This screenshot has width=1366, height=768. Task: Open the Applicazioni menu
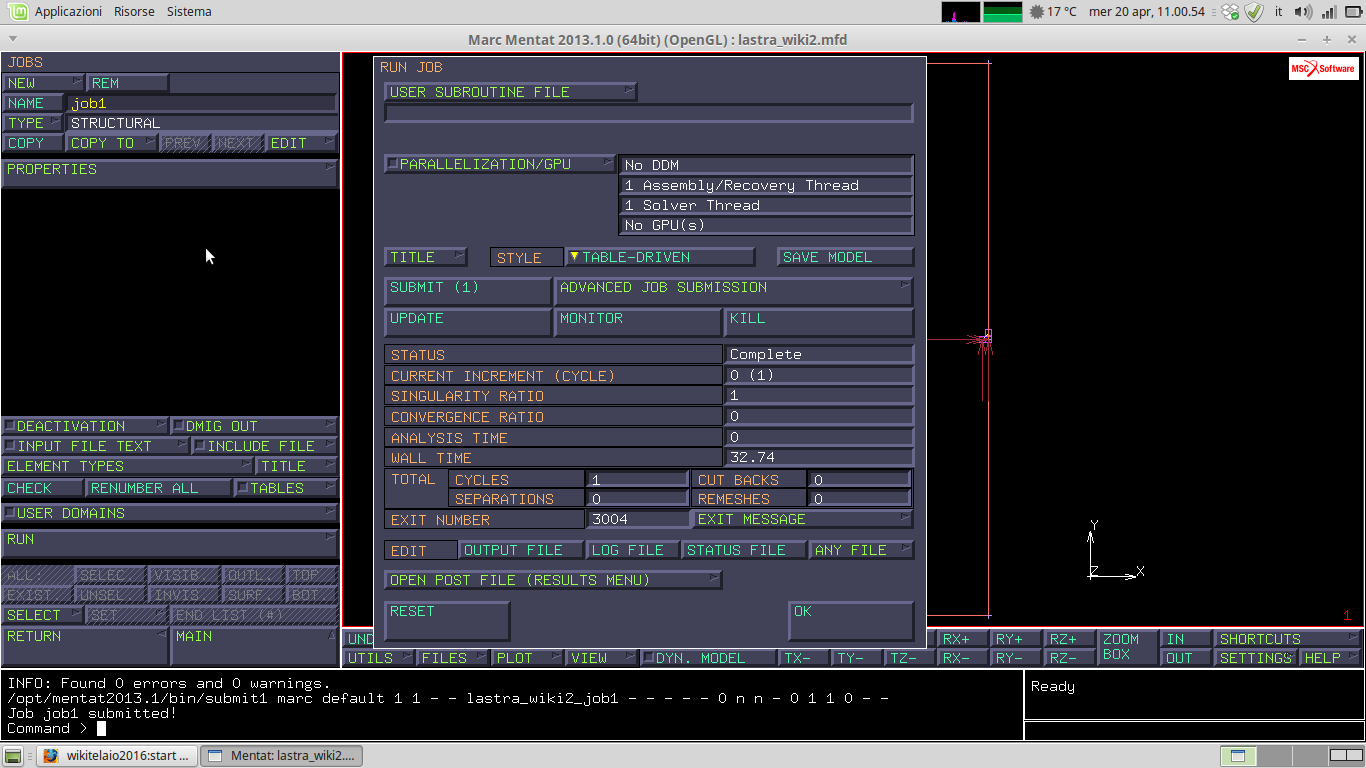click(68, 12)
